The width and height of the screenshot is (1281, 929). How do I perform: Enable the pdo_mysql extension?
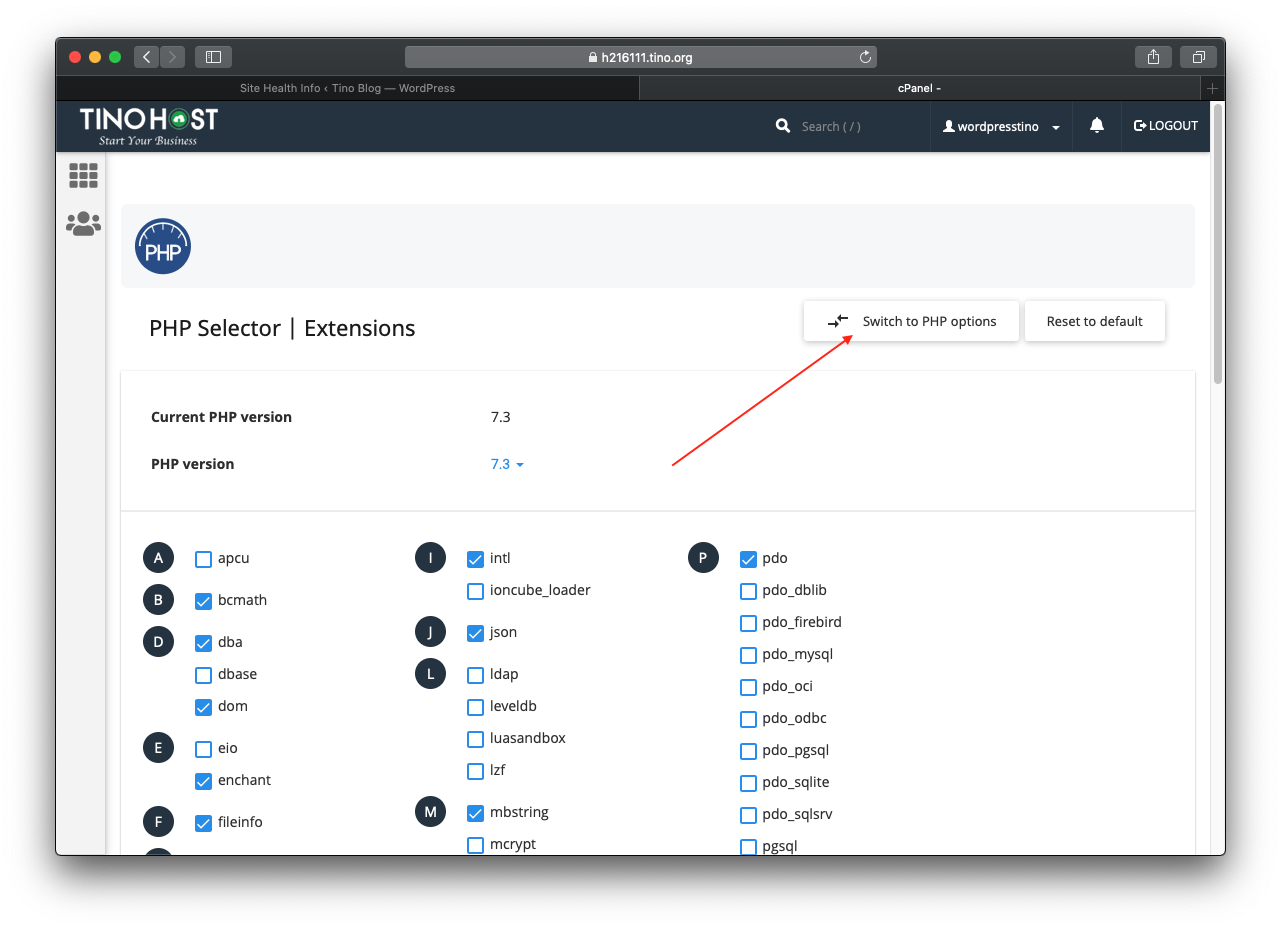tap(748, 655)
